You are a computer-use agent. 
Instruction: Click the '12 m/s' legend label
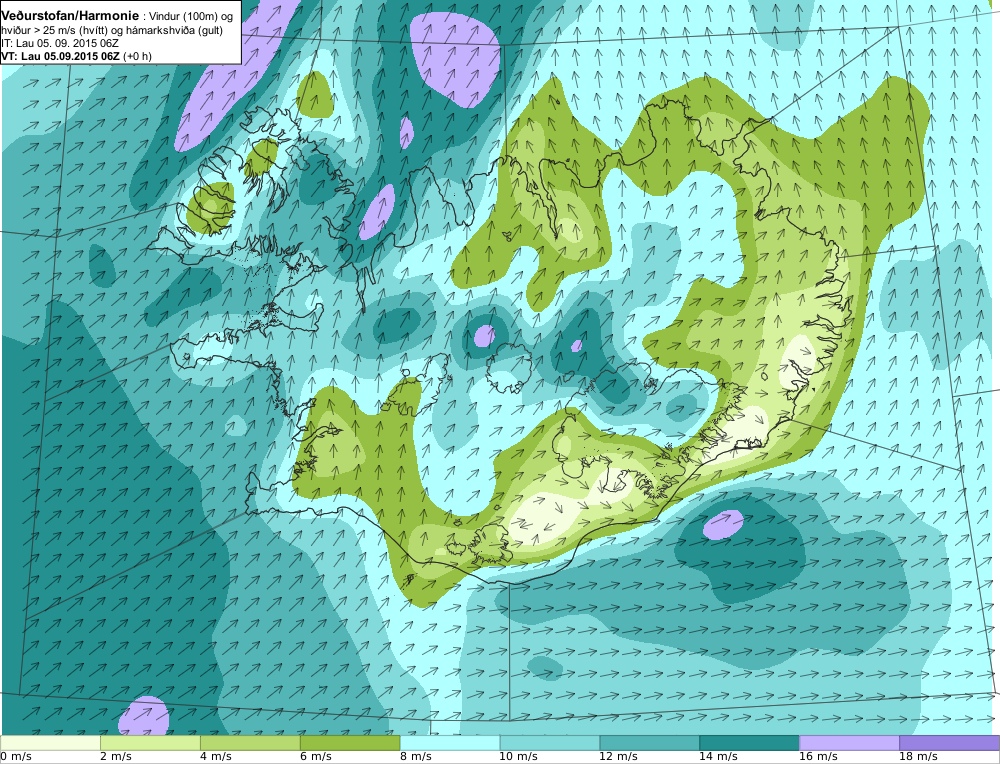pos(619,757)
